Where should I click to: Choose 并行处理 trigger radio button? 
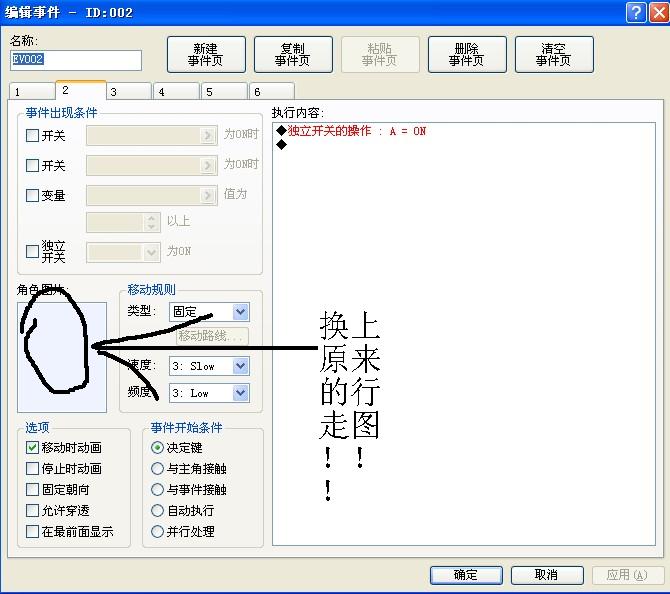pyautogui.click(x=157, y=532)
